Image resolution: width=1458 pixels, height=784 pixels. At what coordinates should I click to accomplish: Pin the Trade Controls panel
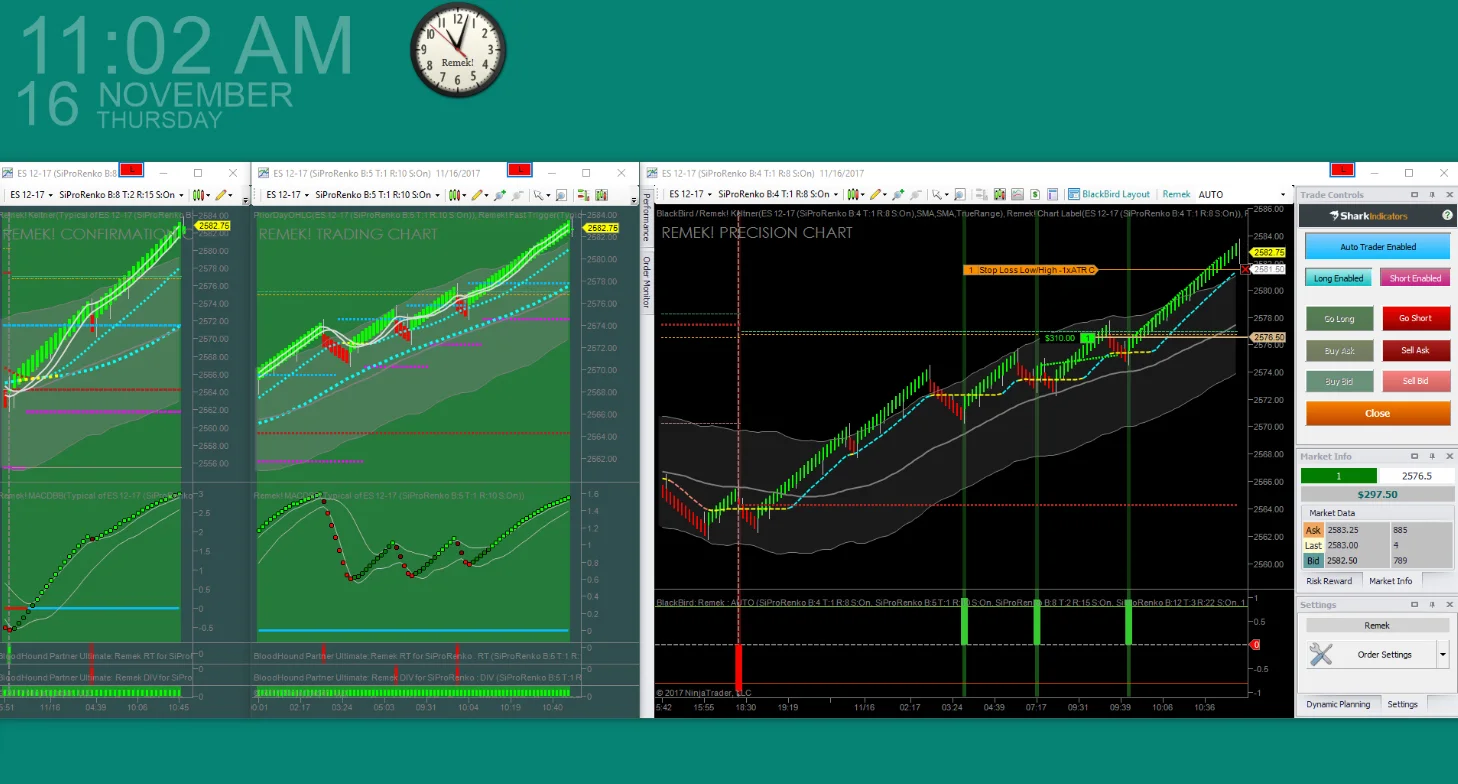[x=1432, y=195]
